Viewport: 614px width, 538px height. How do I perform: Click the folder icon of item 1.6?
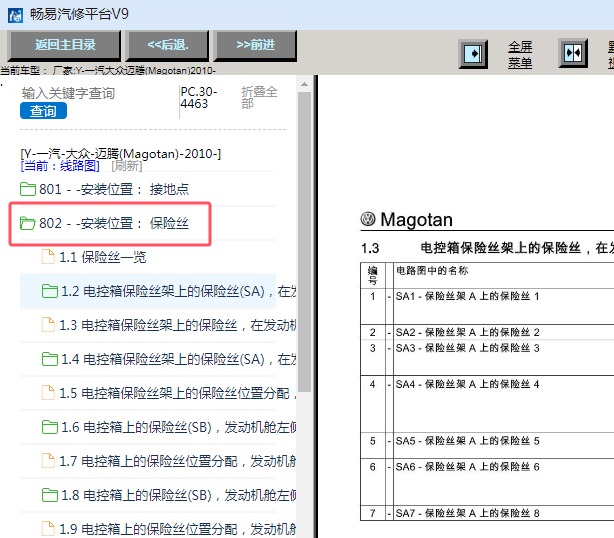tap(50, 427)
